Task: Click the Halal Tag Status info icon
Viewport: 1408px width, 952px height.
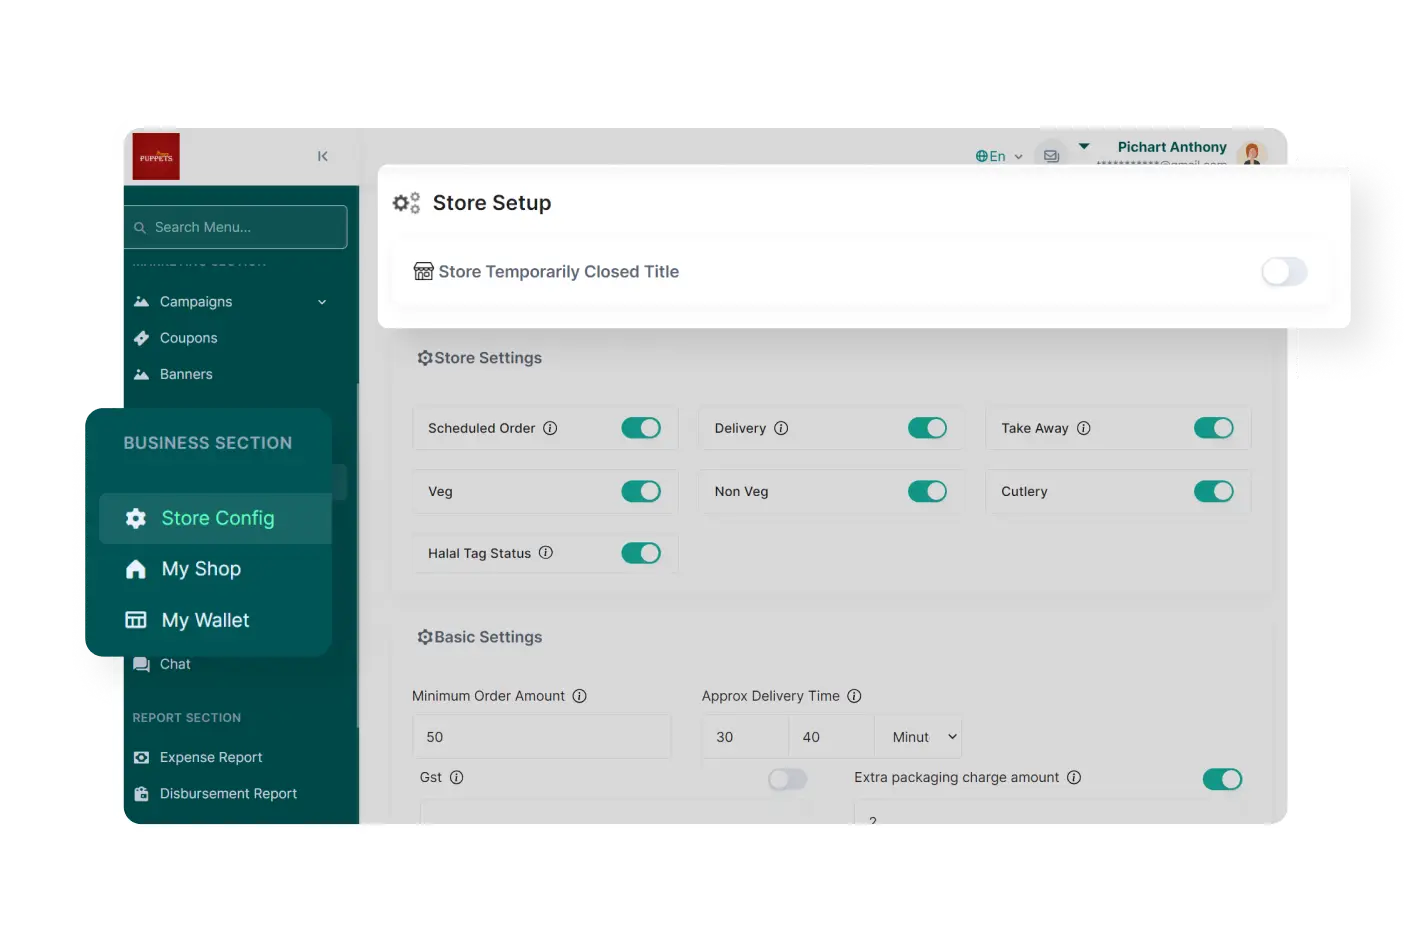Action: pos(546,553)
